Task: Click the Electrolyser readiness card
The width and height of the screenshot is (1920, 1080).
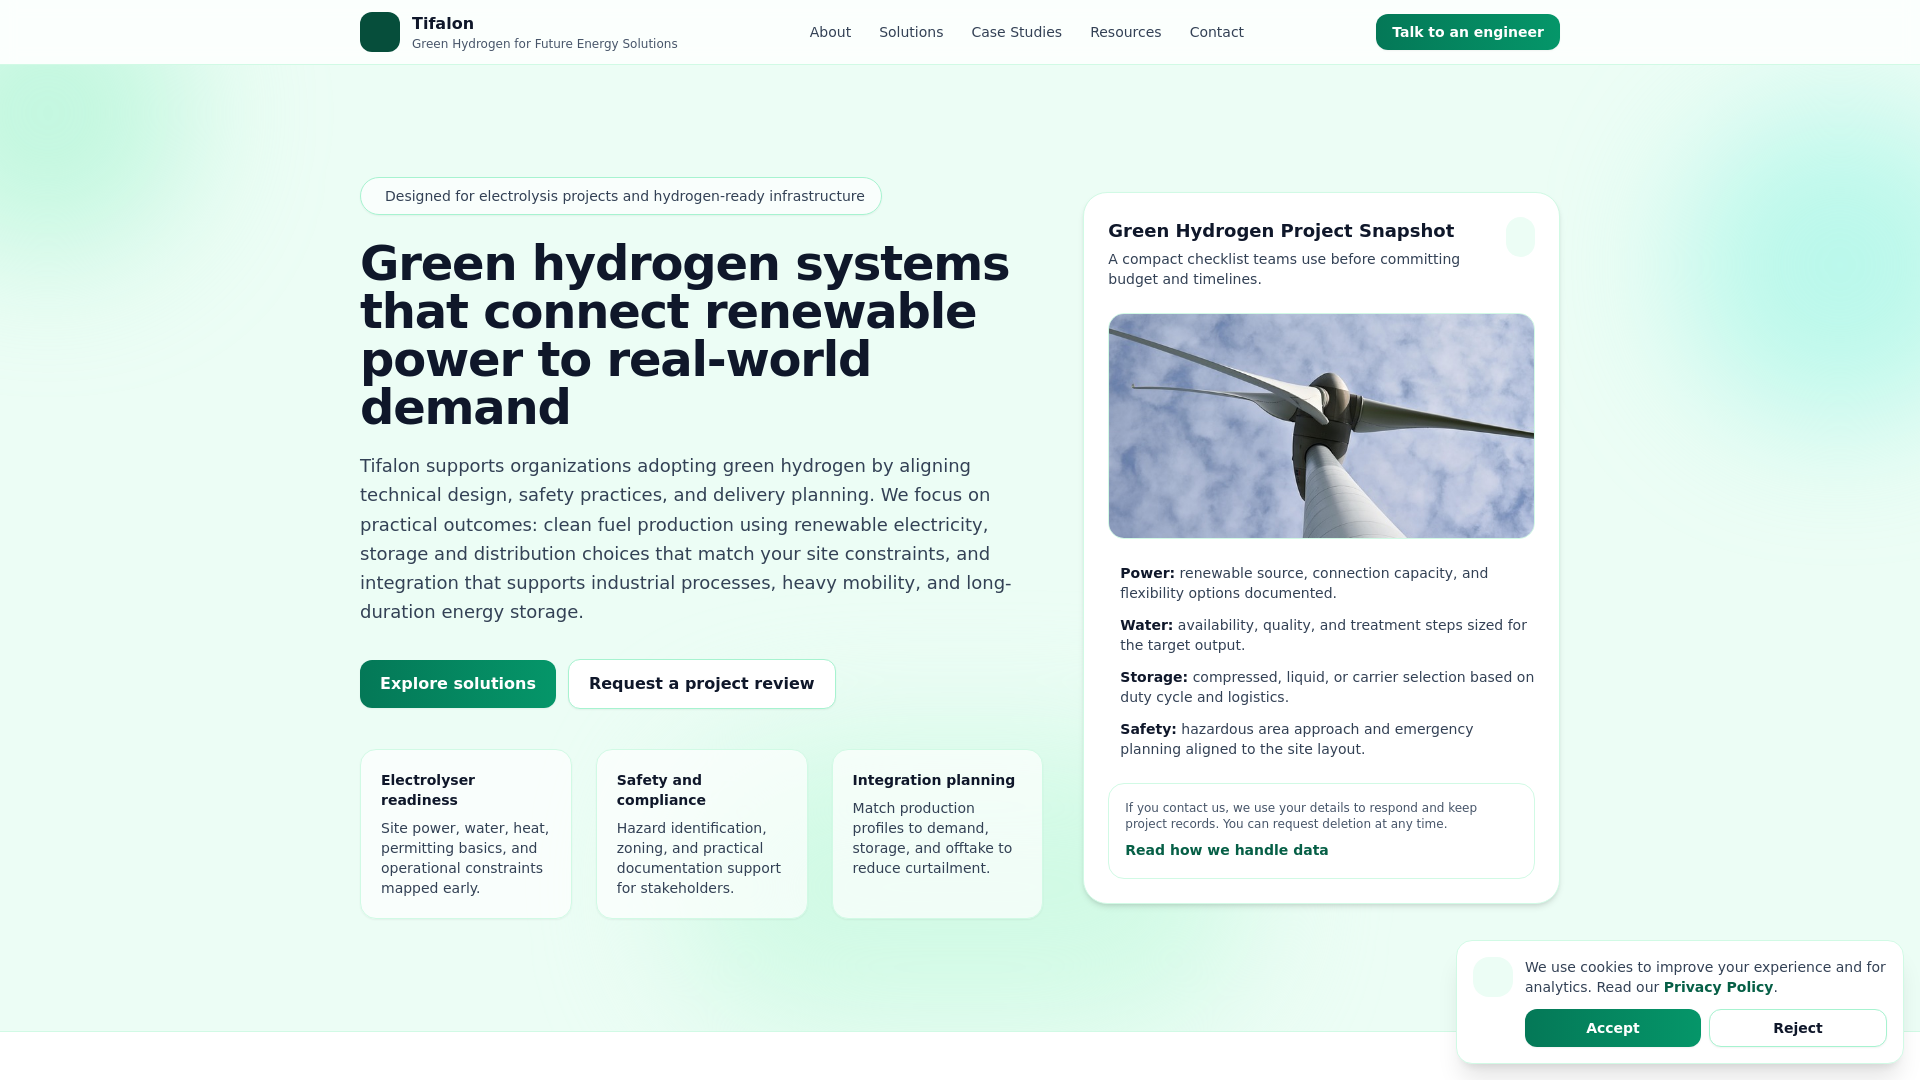Action: (466, 834)
